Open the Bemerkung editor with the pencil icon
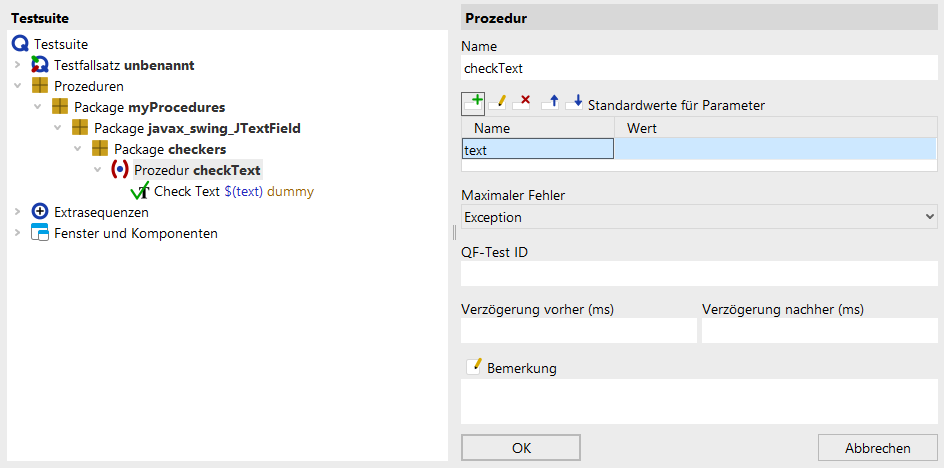This screenshot has width=944, height=468. [474, 366]
